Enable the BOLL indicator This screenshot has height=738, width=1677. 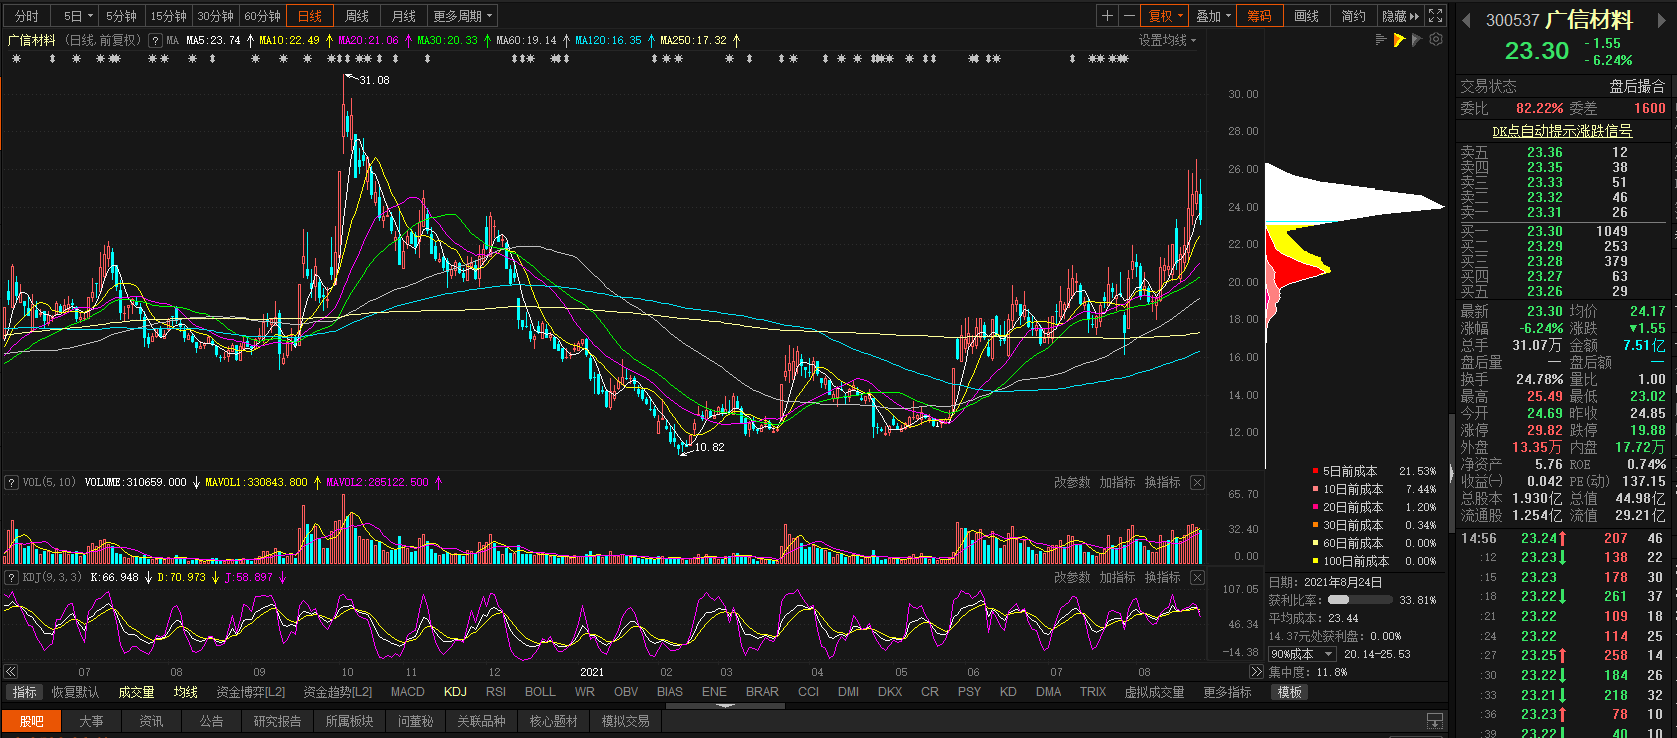tap(540, 692)
